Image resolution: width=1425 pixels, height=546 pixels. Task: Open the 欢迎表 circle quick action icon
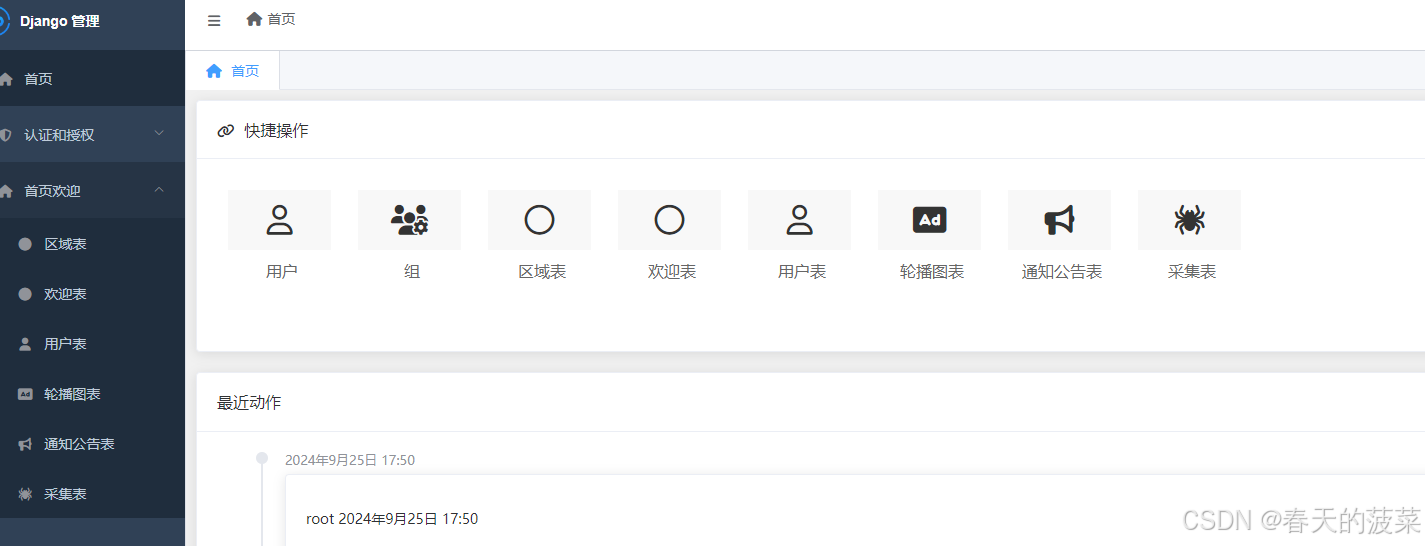pos(670,220)
